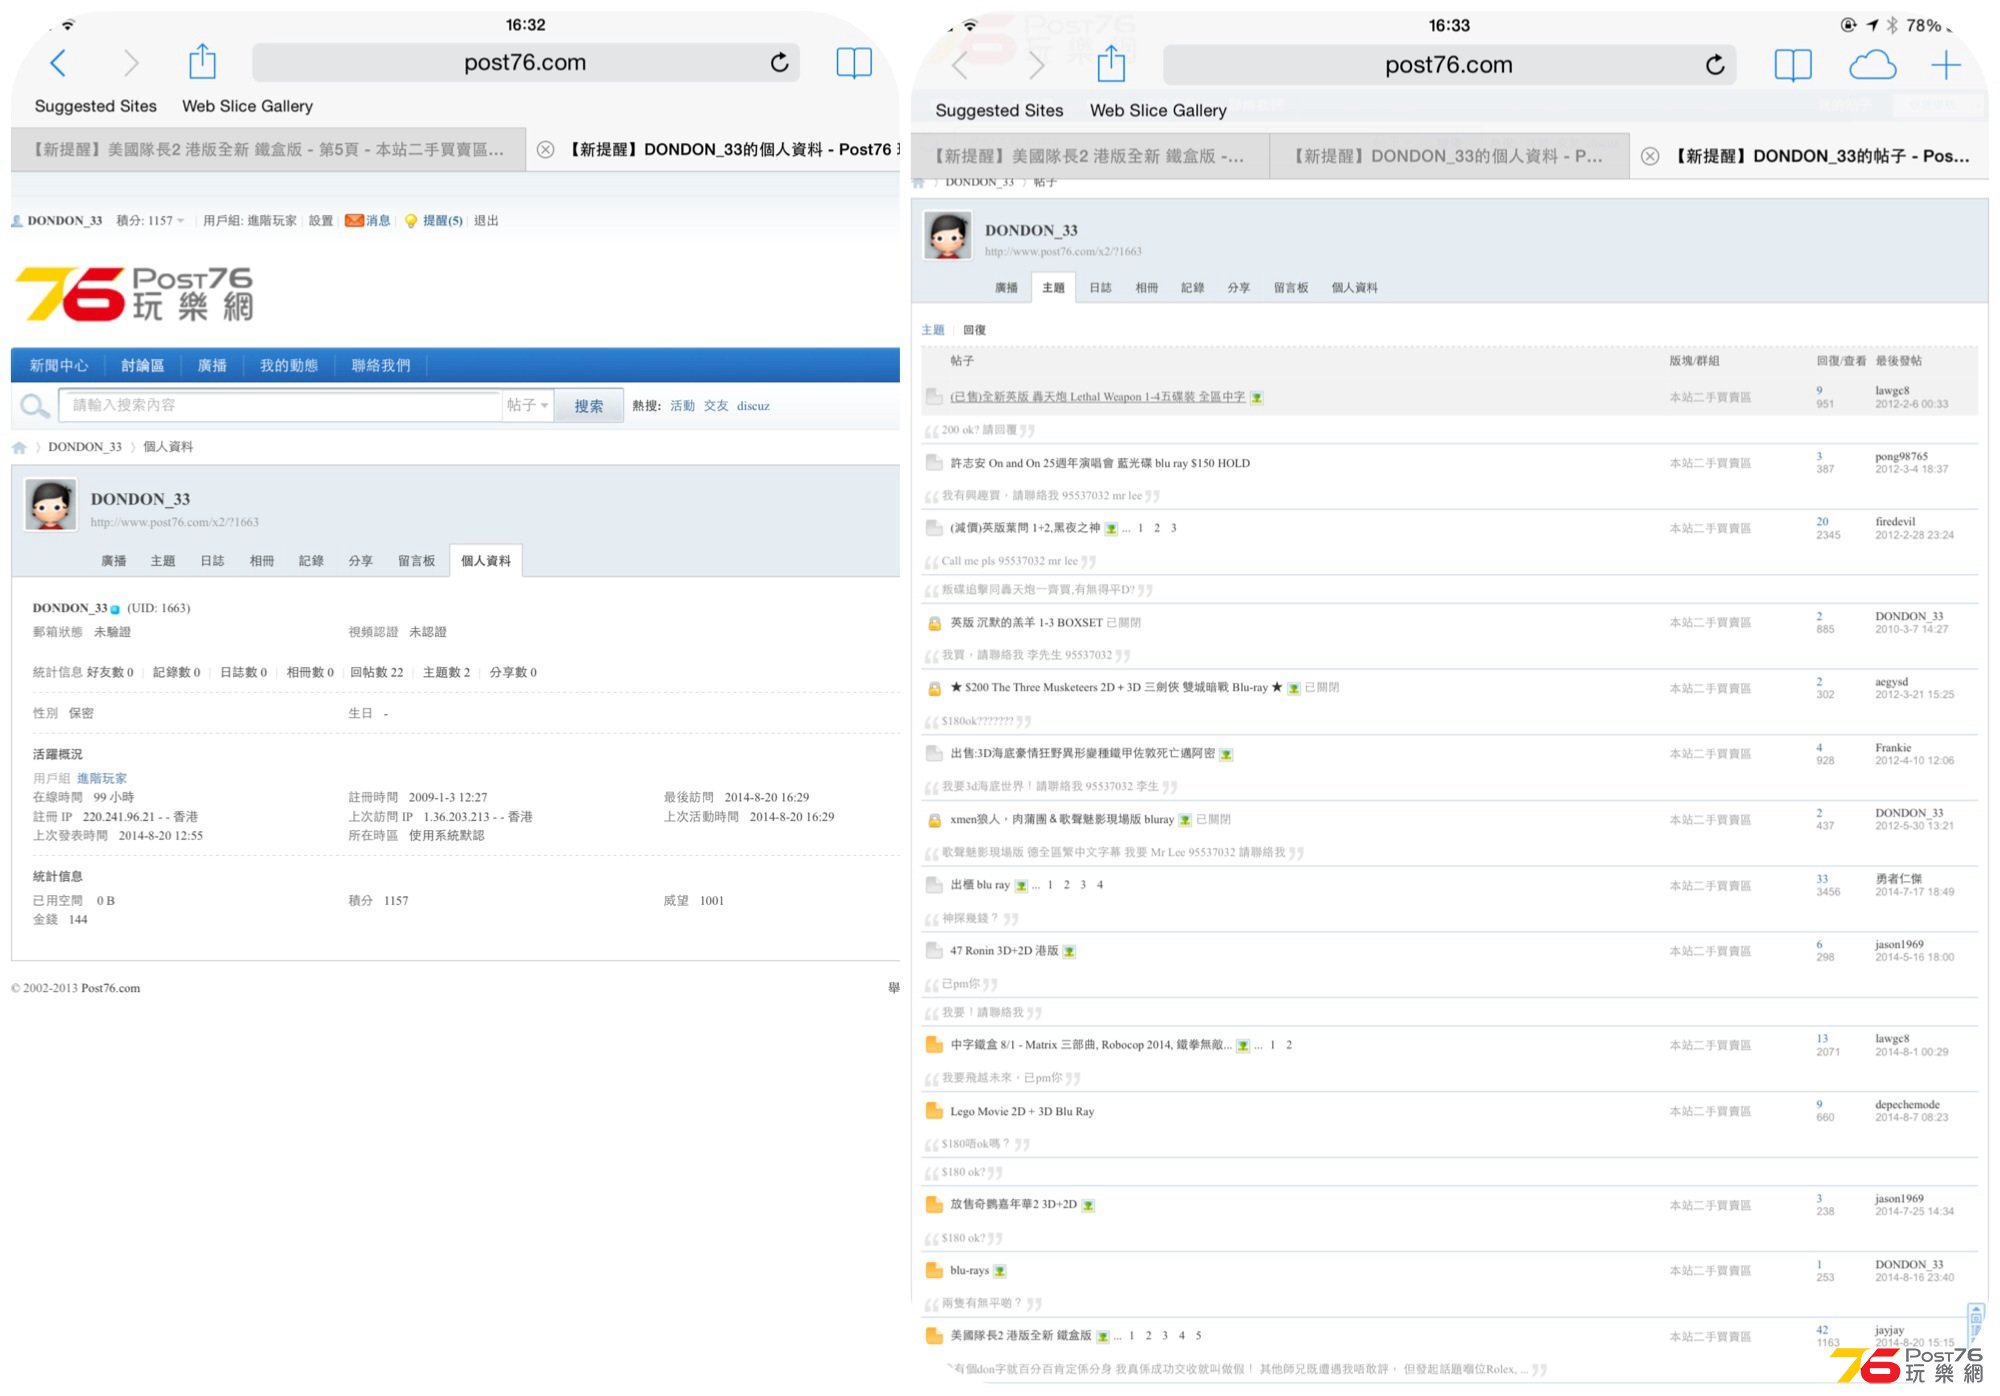
Task: Reload the page in right Safari window
Action: point(1716,65)
